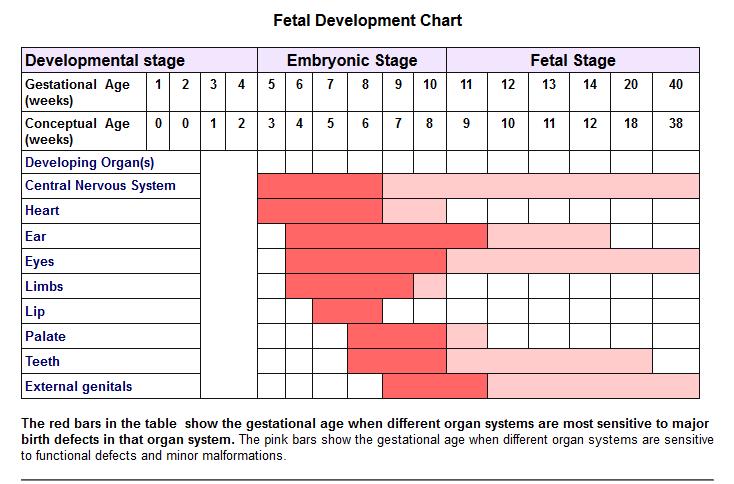
Task: Select the Heart organ label
Action: coord(42,211)
